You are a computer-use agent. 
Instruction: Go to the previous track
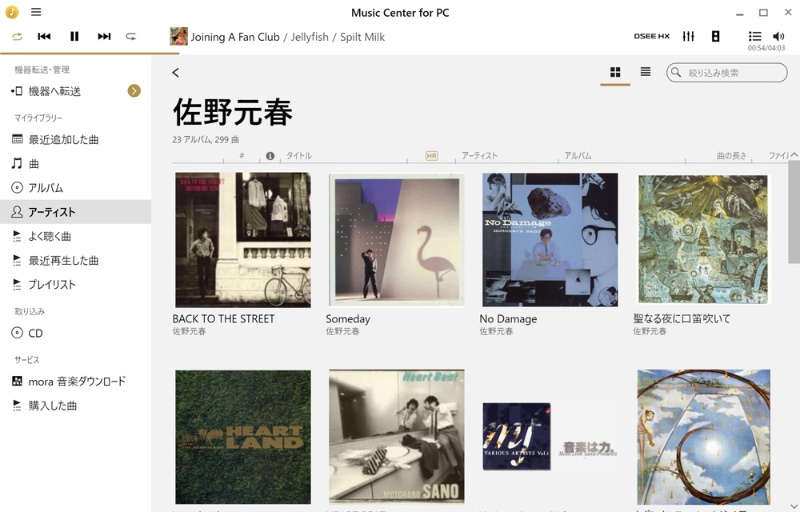pos(44,36)
